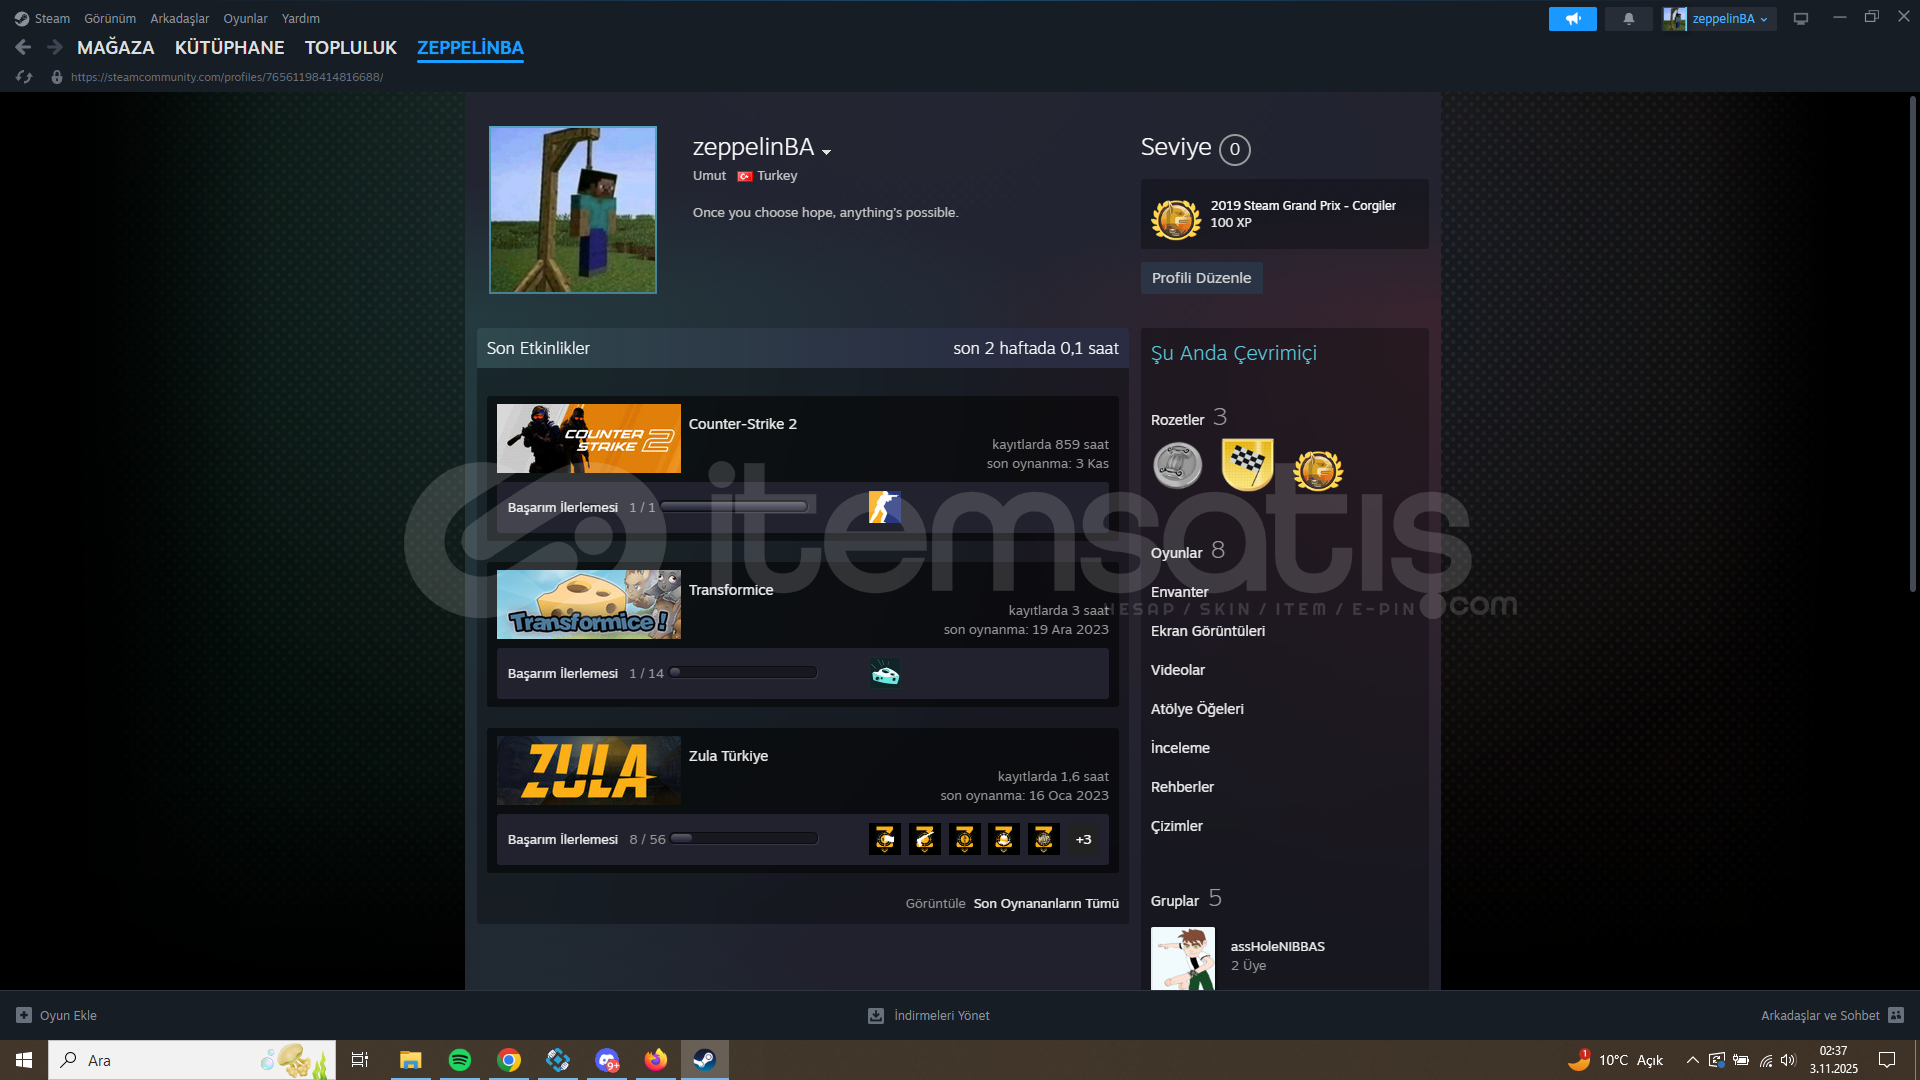The image size is (1920, 1080).
Task: Open the Son Oynananların Tümü link
Action: coord(1046,903)
